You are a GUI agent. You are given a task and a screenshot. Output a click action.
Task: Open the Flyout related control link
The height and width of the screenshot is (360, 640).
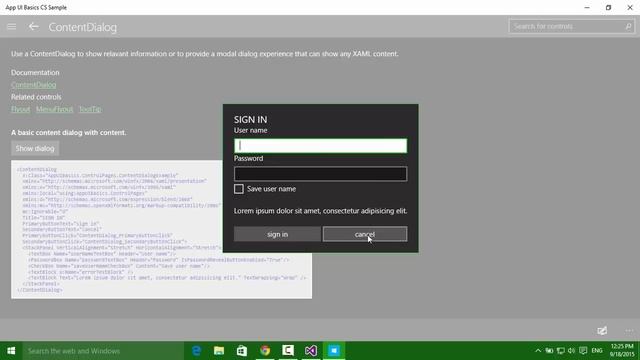click(20, 109)
